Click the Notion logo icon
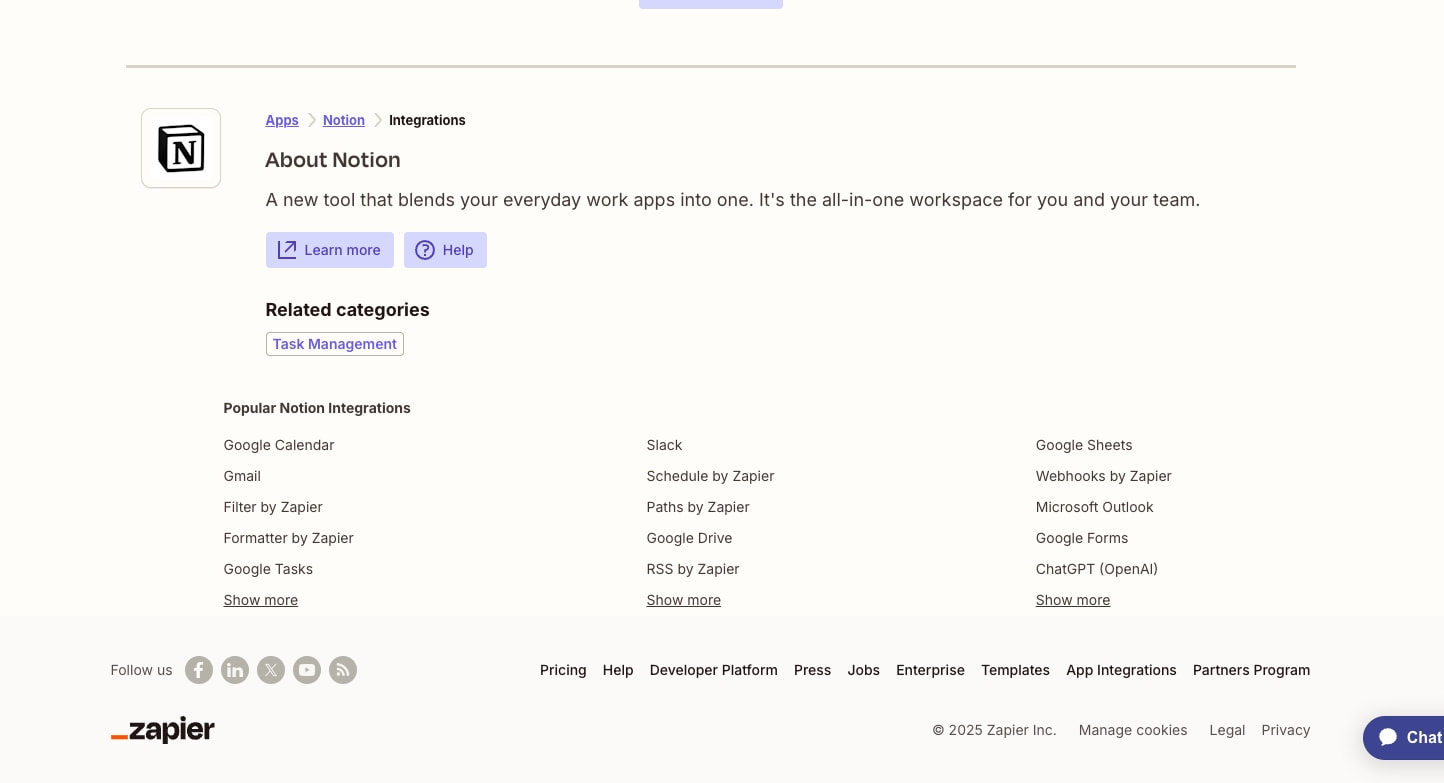Screen dimensions: 1444x783 (181, 148)
